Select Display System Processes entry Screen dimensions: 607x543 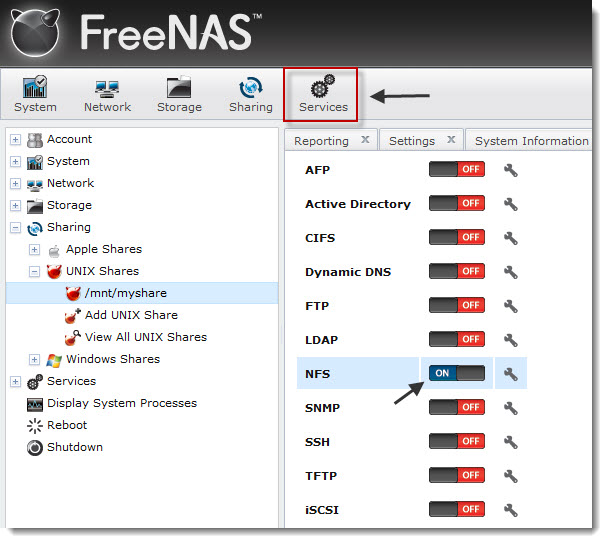[122, 404]
